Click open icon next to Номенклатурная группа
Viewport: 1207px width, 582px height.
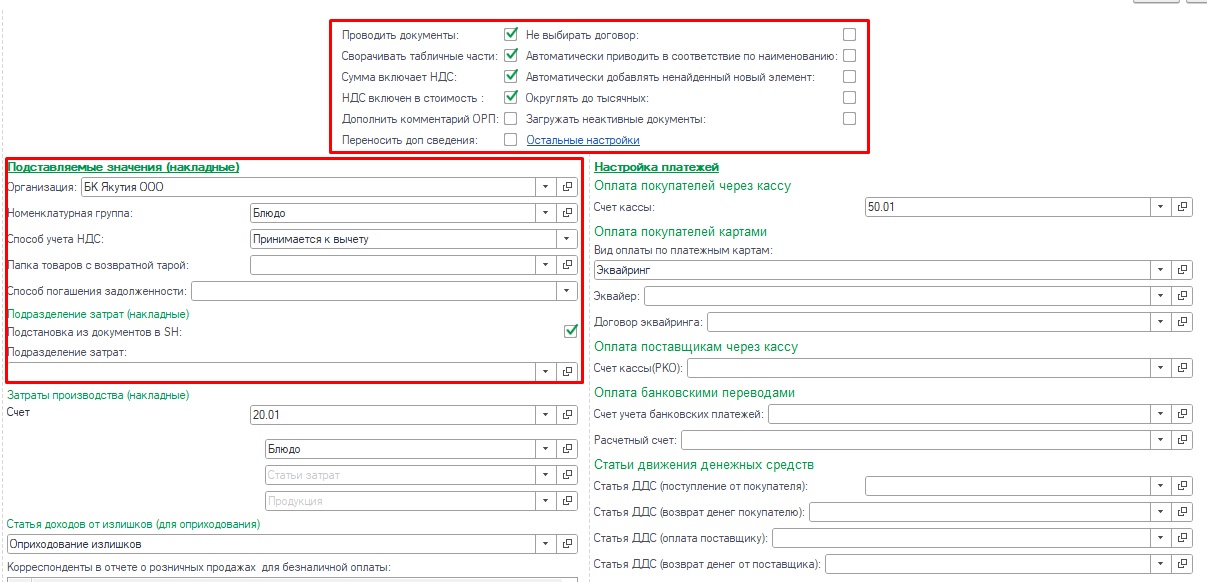click(x=567, y=212)
